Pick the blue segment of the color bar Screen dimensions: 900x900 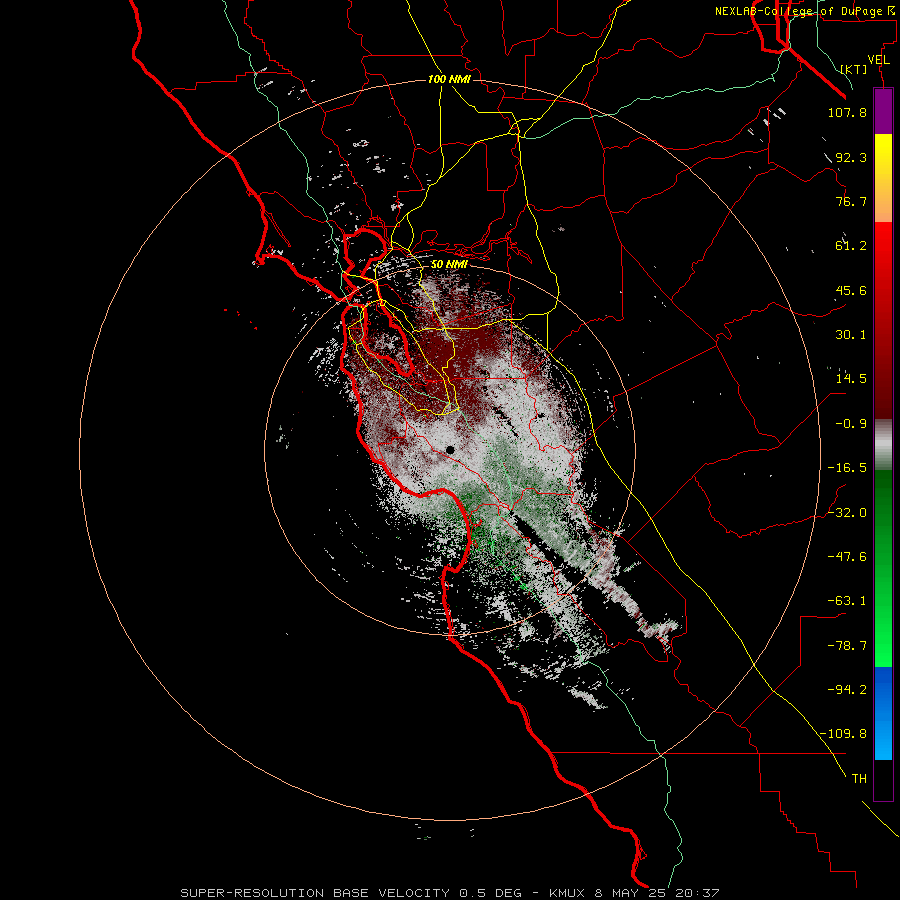(x=883, y=713)
